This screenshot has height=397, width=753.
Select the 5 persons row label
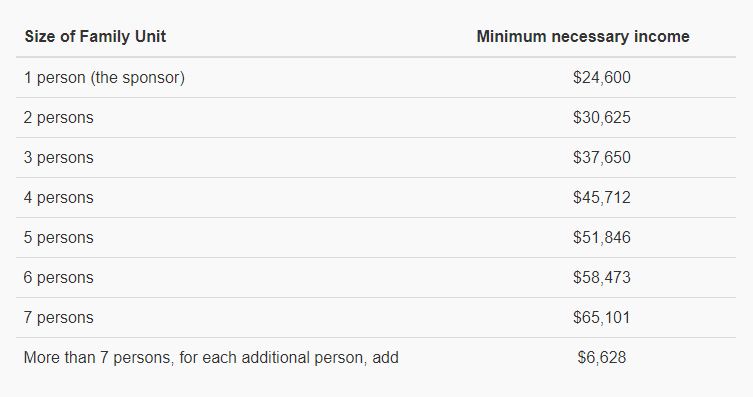point(59,238)
